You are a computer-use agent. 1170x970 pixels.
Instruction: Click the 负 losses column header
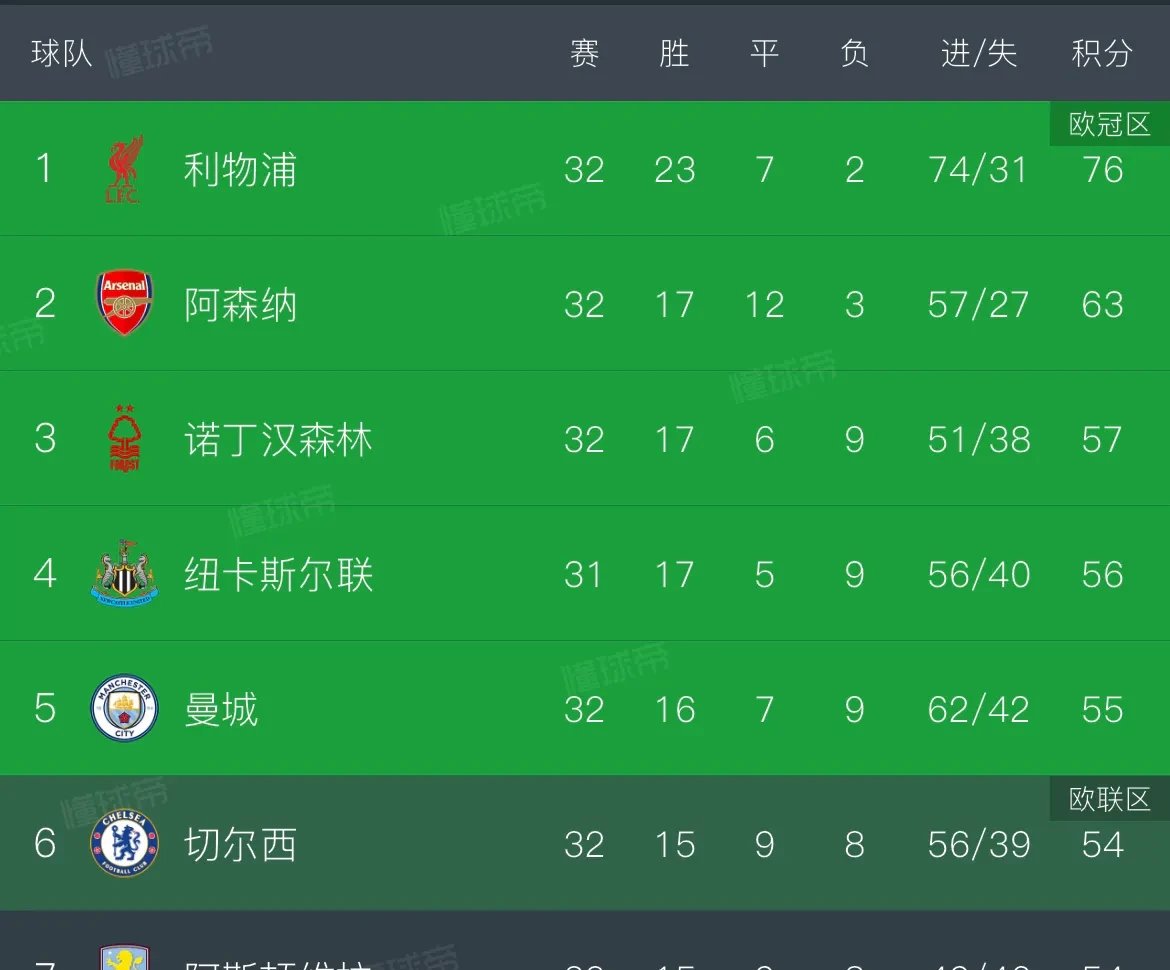click(x=855, y=55)
